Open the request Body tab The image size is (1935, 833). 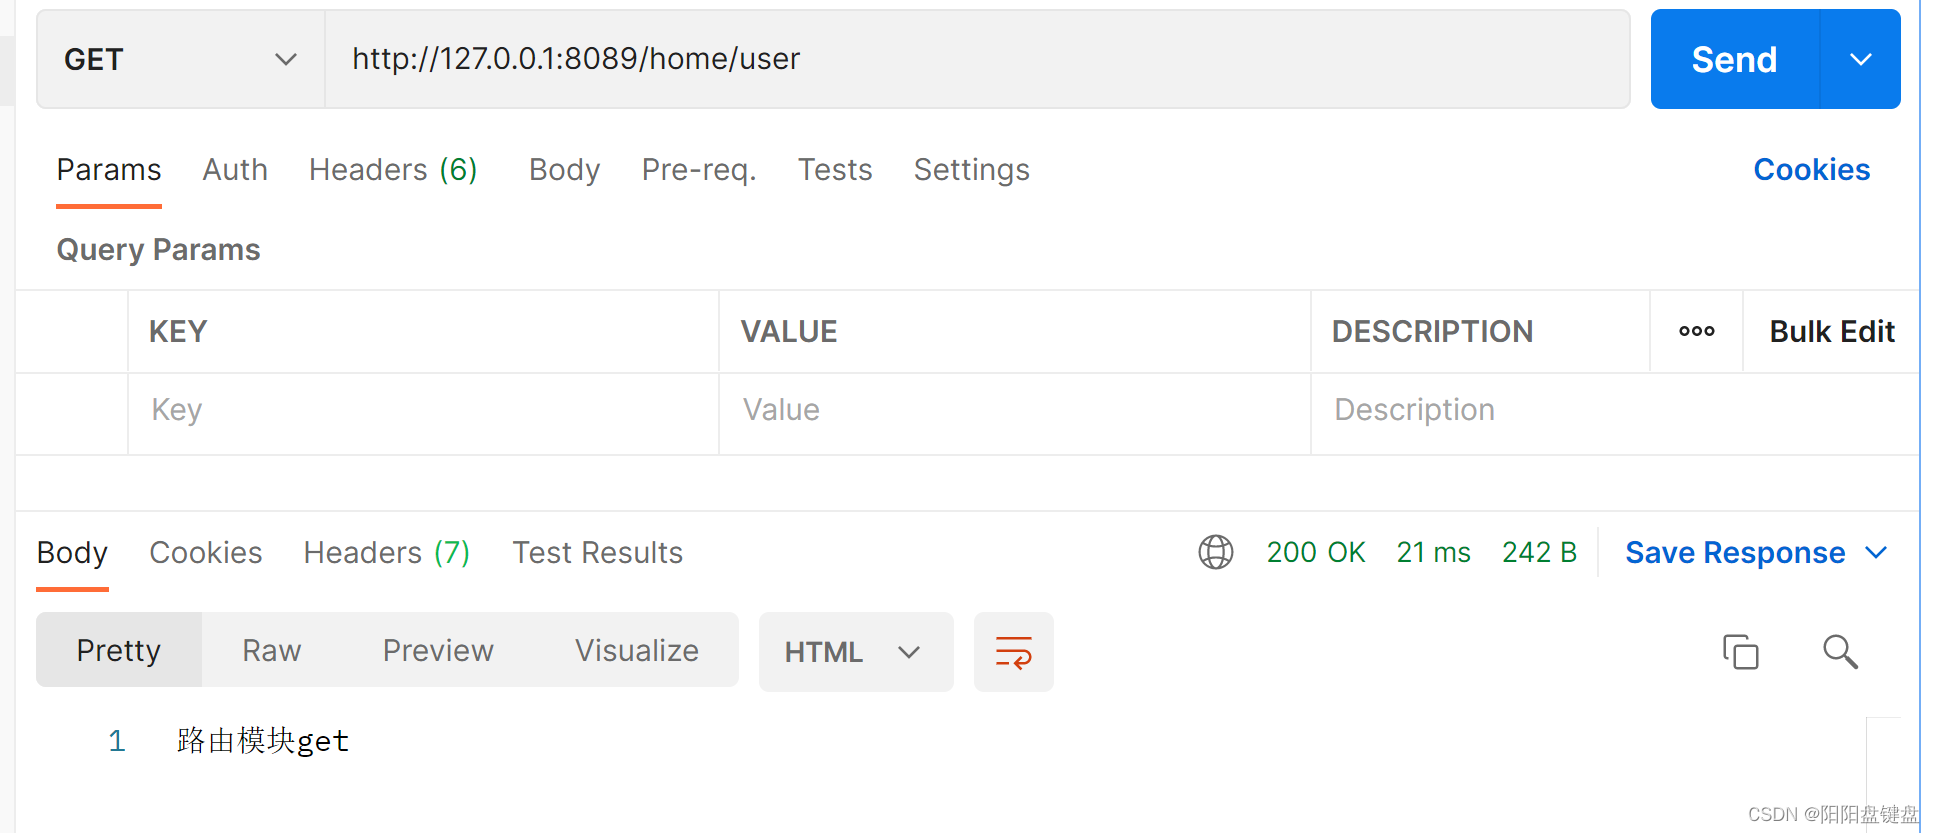tap(564, 169)
